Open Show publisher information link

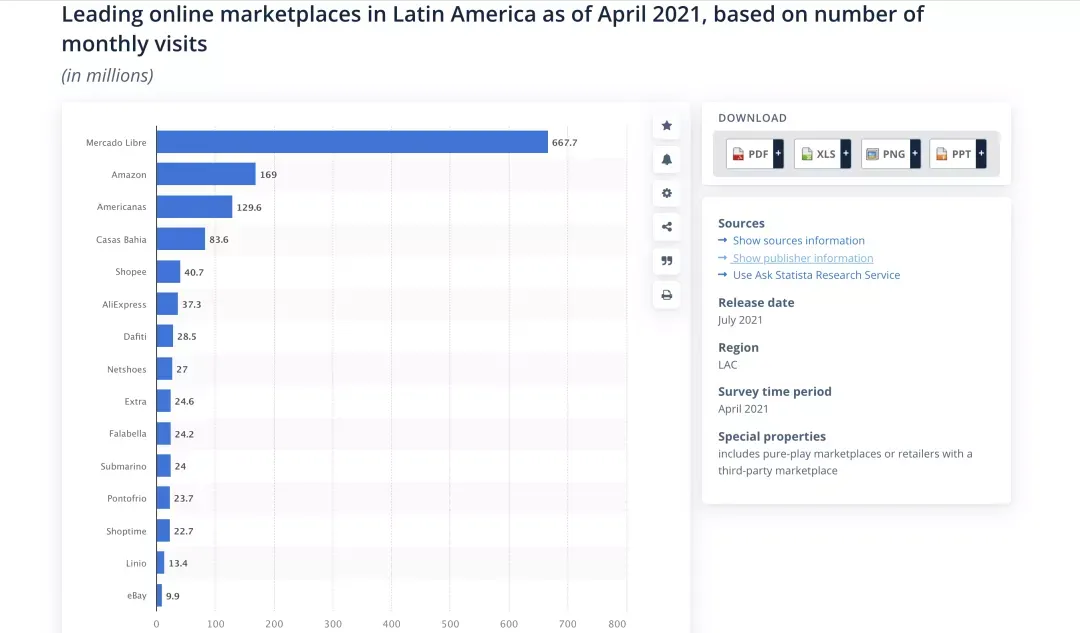click(x=803, y=258)
